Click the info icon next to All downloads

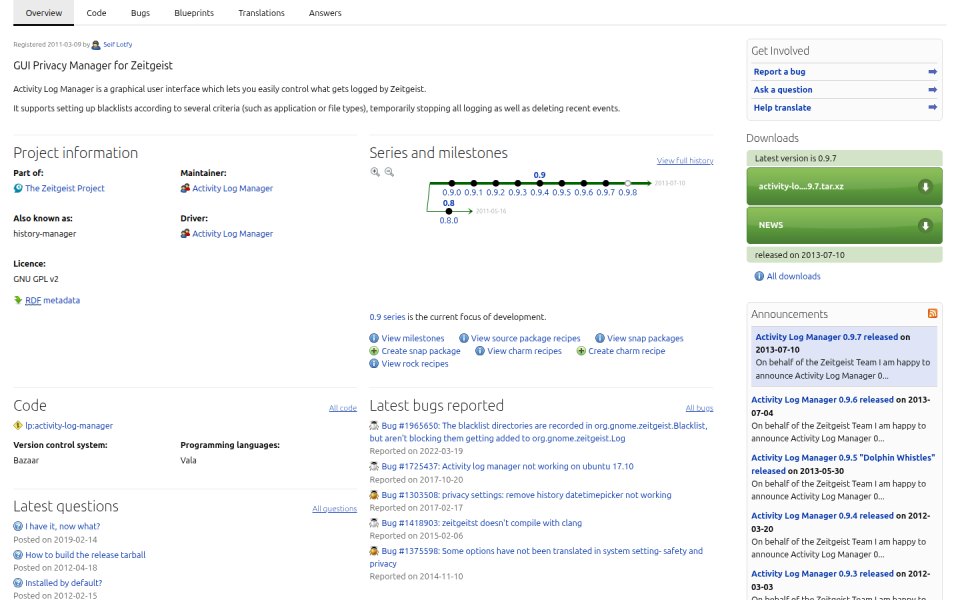(x=759, y=276)
